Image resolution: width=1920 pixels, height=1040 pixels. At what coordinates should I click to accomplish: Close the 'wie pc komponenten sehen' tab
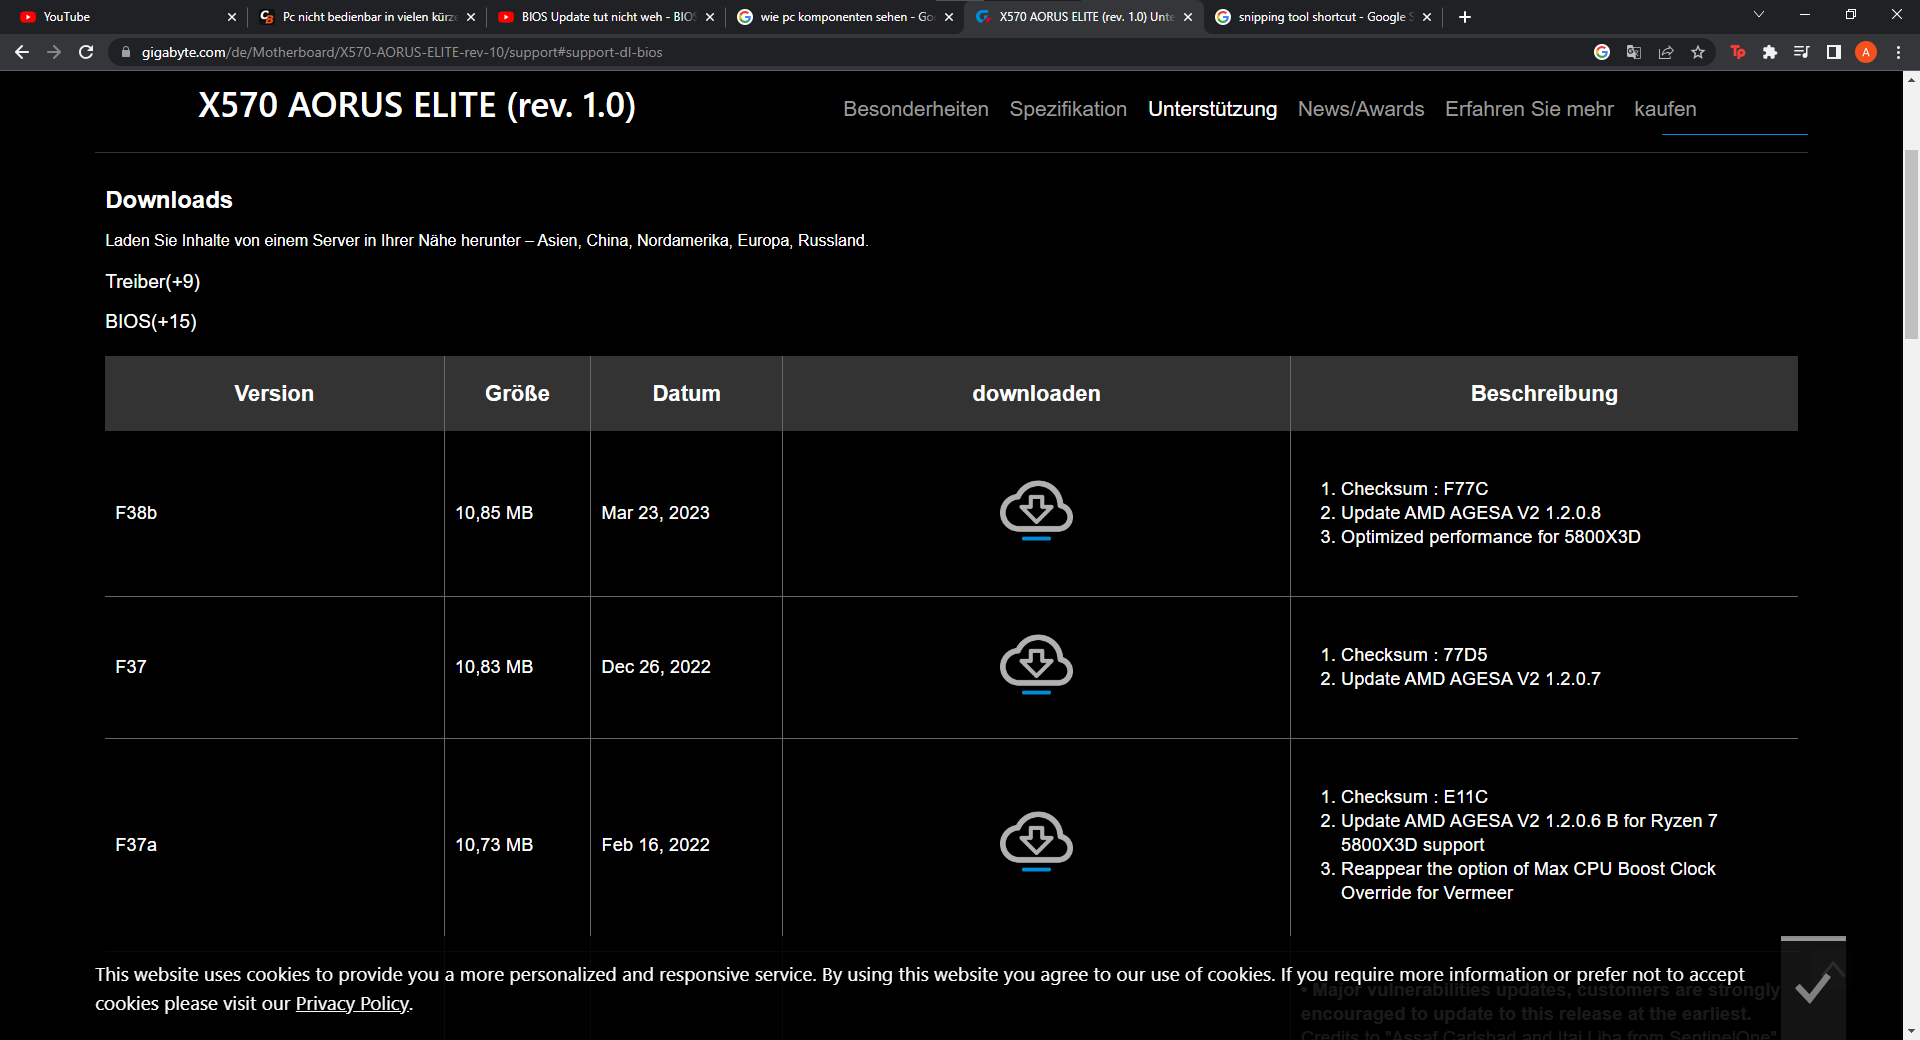click(949, 17)
